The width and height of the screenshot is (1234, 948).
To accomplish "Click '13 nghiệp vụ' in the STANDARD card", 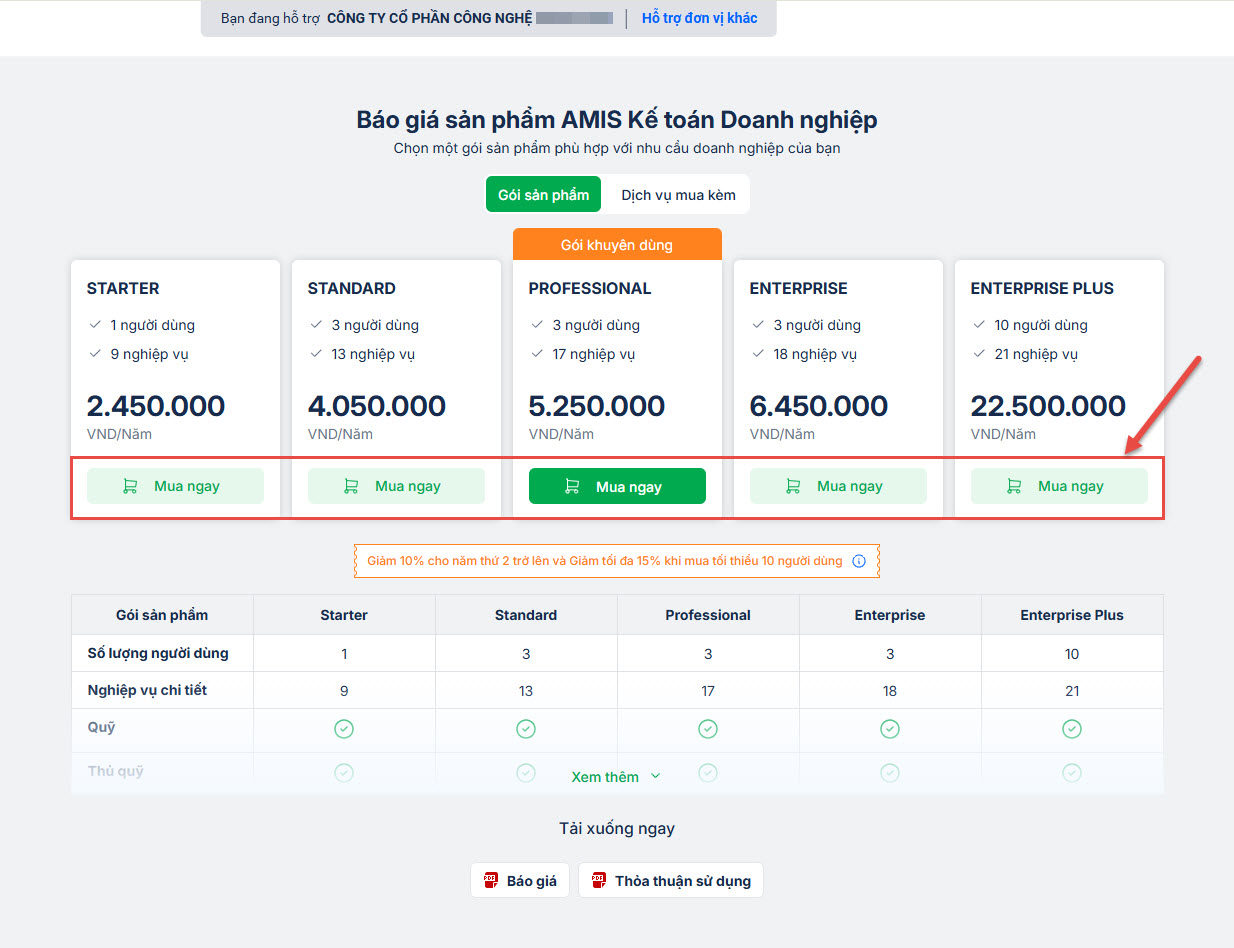I will [x=373, y=354].
